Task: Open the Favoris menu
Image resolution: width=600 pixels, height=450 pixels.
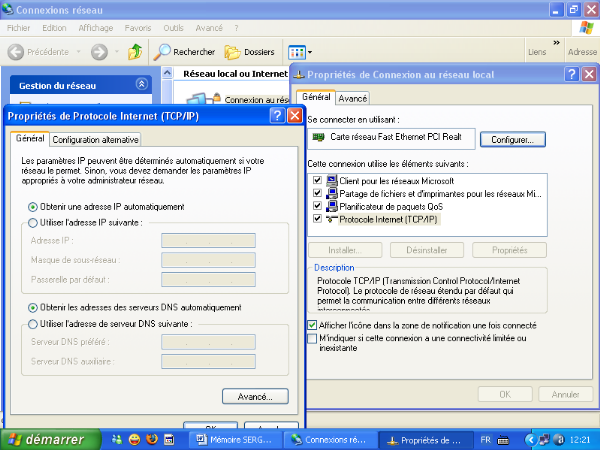Action: pyautogui.click(x=138, y=28)
